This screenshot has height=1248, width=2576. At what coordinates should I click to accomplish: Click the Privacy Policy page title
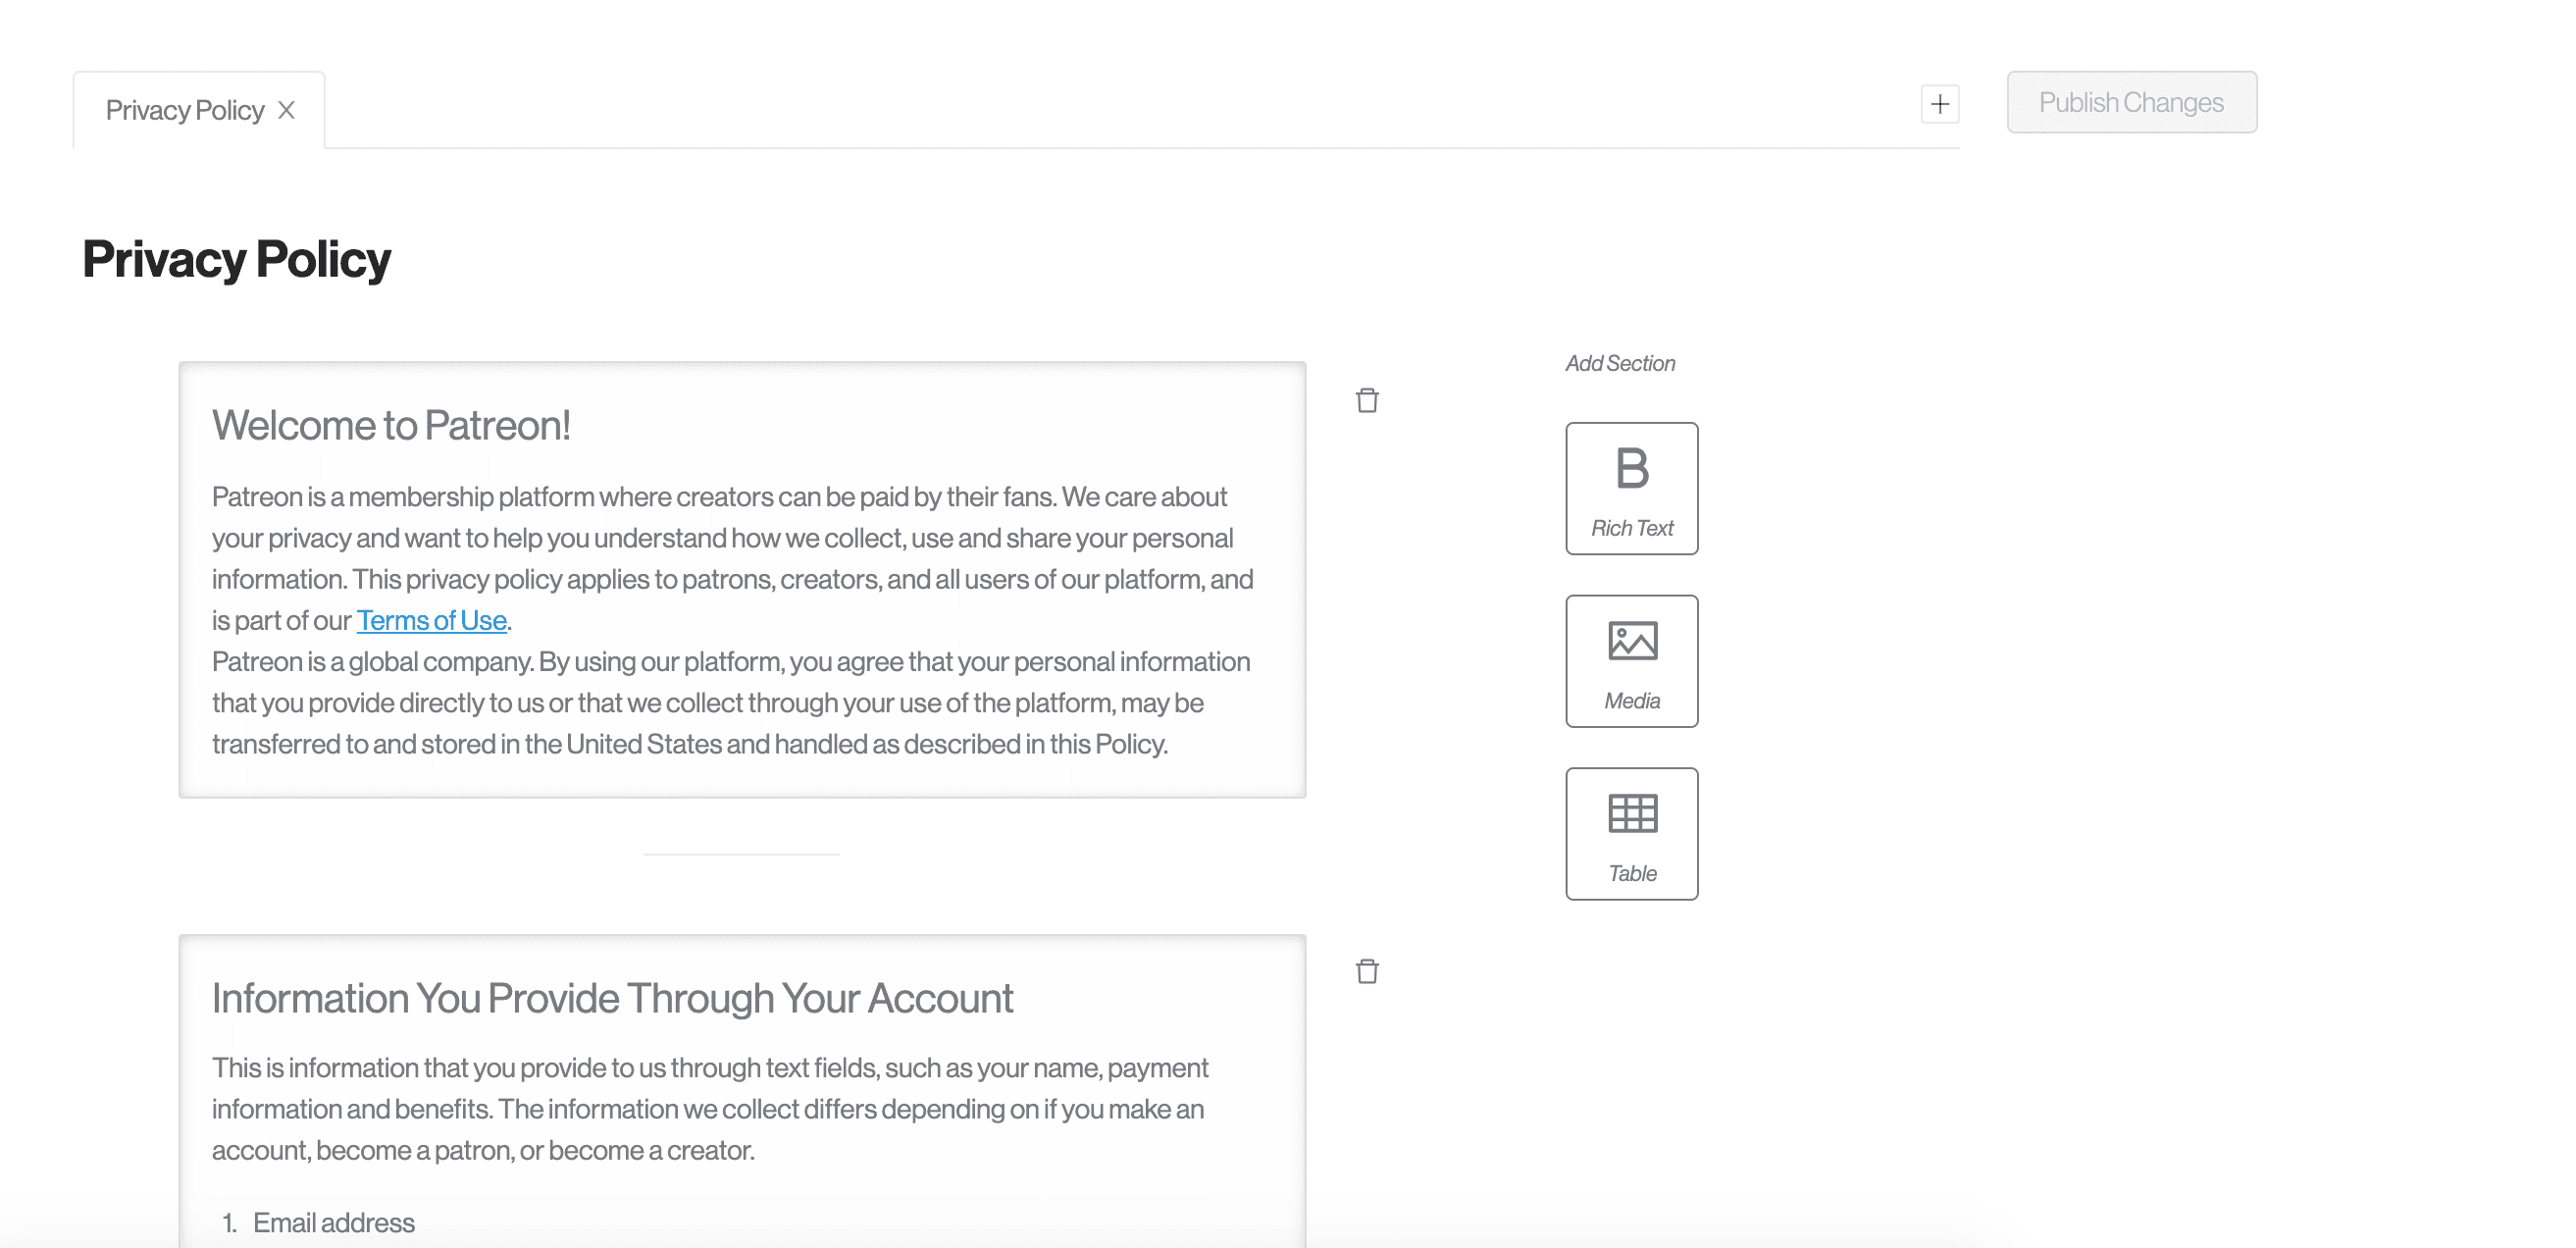pyautogui.click(x=236, y=259)
